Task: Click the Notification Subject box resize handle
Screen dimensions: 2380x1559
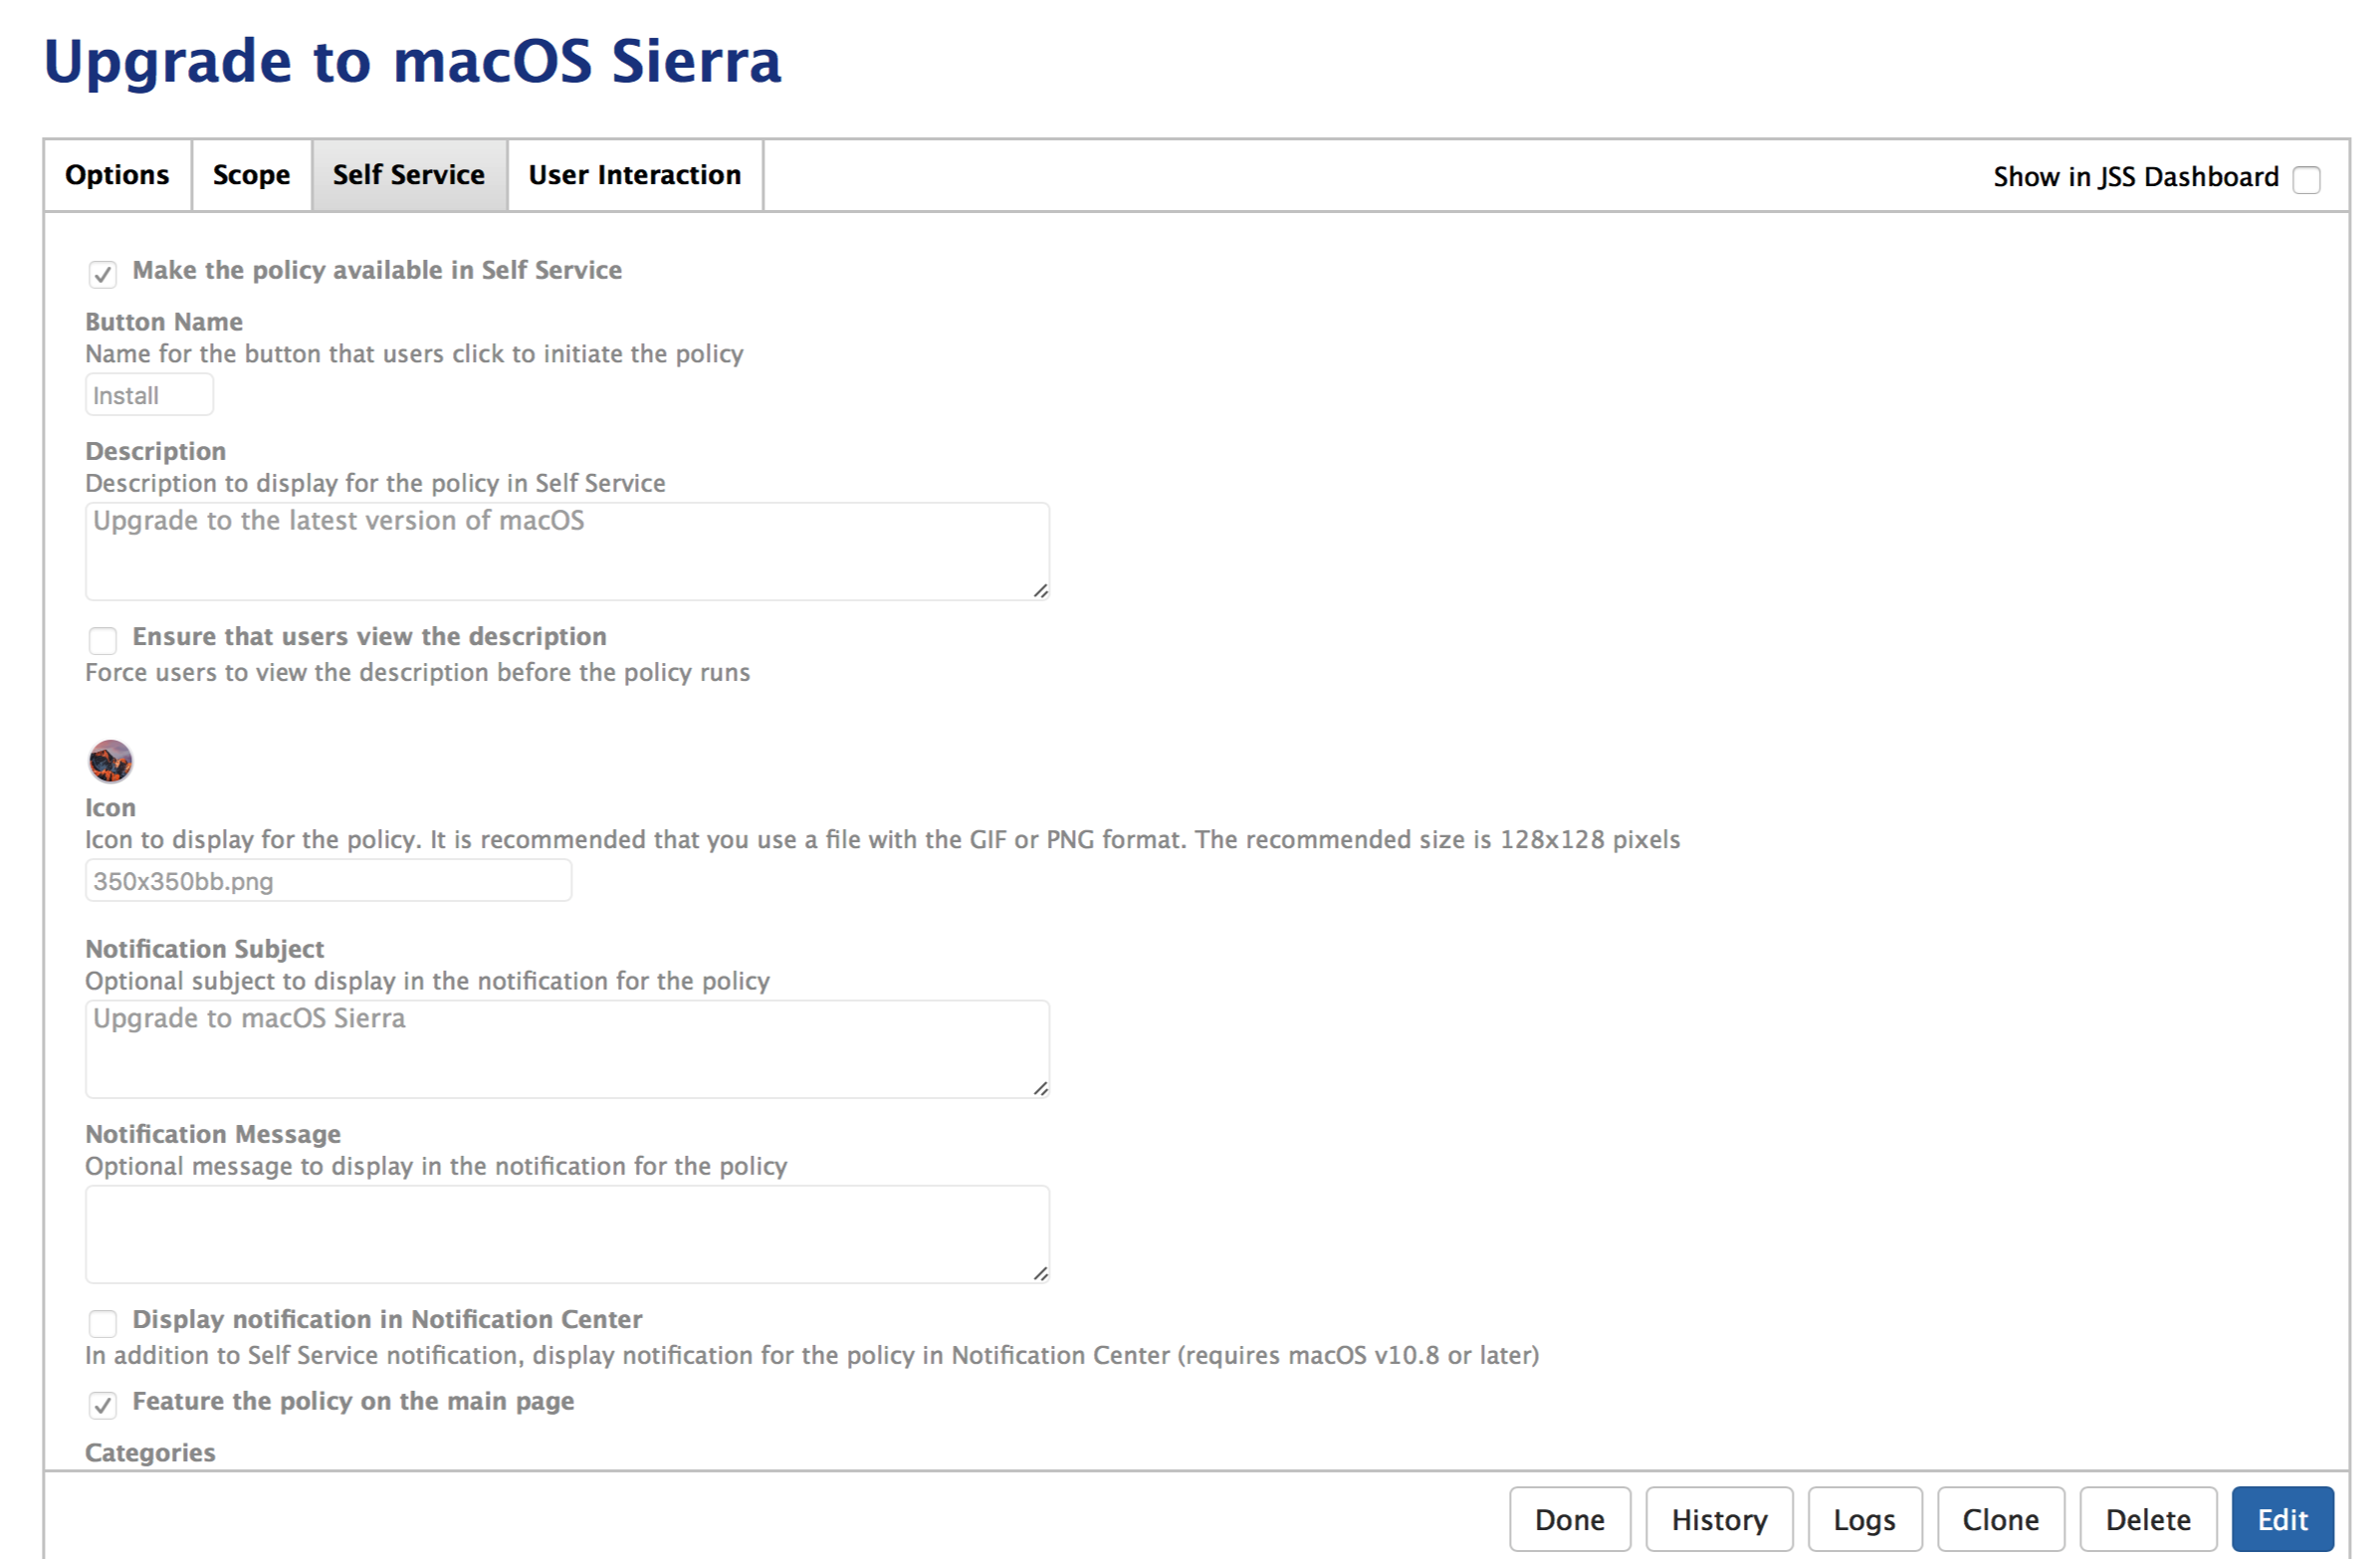Action: pos(1040,1088)
